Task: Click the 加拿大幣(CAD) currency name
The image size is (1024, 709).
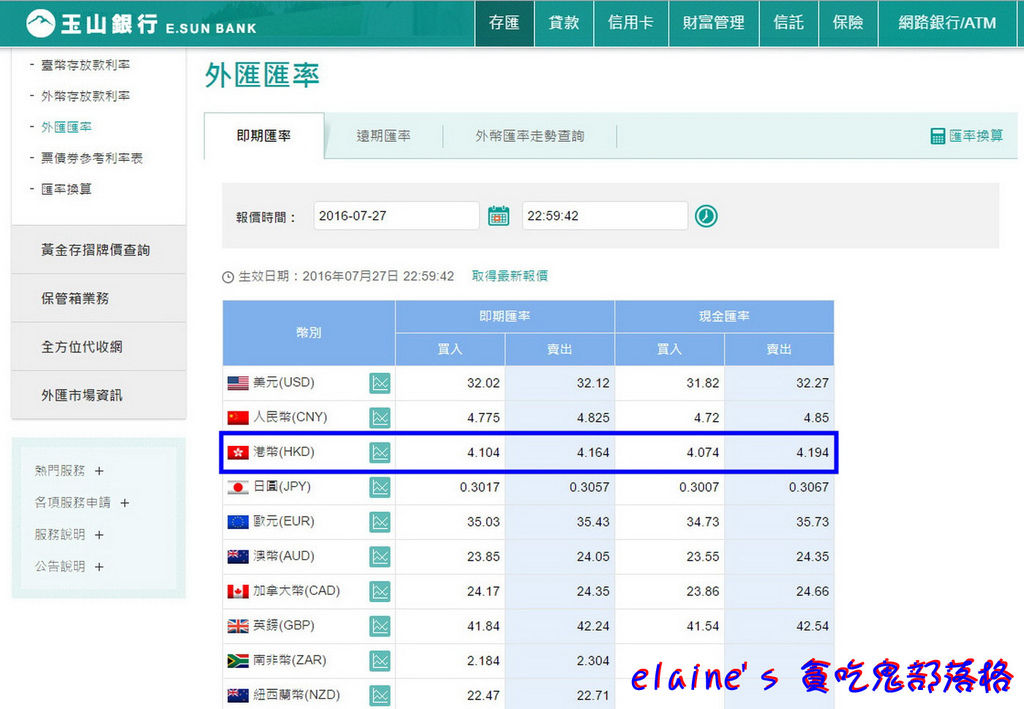Action: tap(296, 590)
